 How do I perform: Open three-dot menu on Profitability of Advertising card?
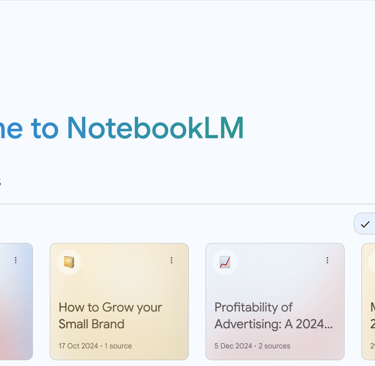tap(327, 260)
